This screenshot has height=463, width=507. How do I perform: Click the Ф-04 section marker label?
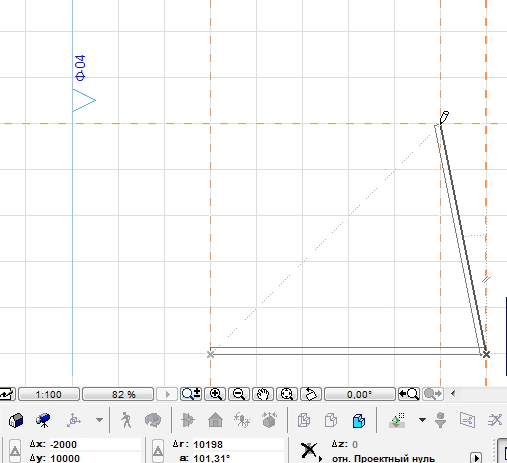tap(80, 68)
